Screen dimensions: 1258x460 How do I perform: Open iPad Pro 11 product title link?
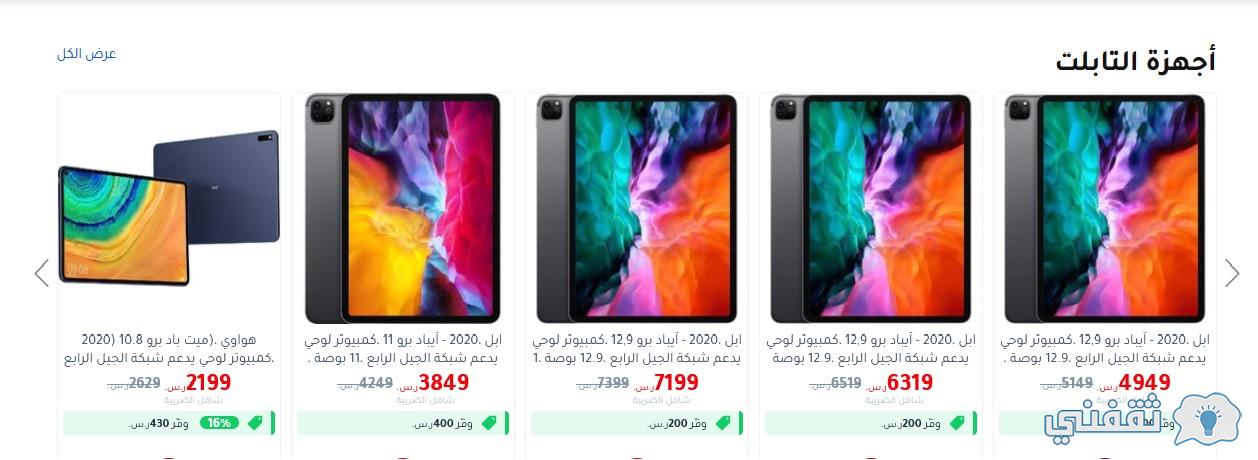pos(402,348)
